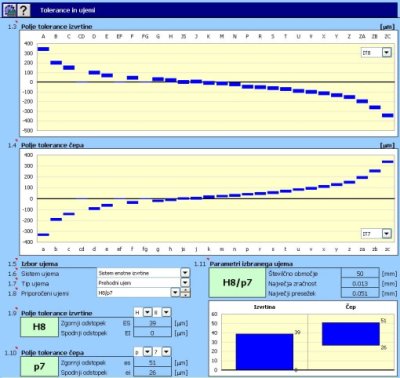Click the ES upper deviation value 39
The height and width of the screenshot is (378, 400).
[x=152, y=323]
